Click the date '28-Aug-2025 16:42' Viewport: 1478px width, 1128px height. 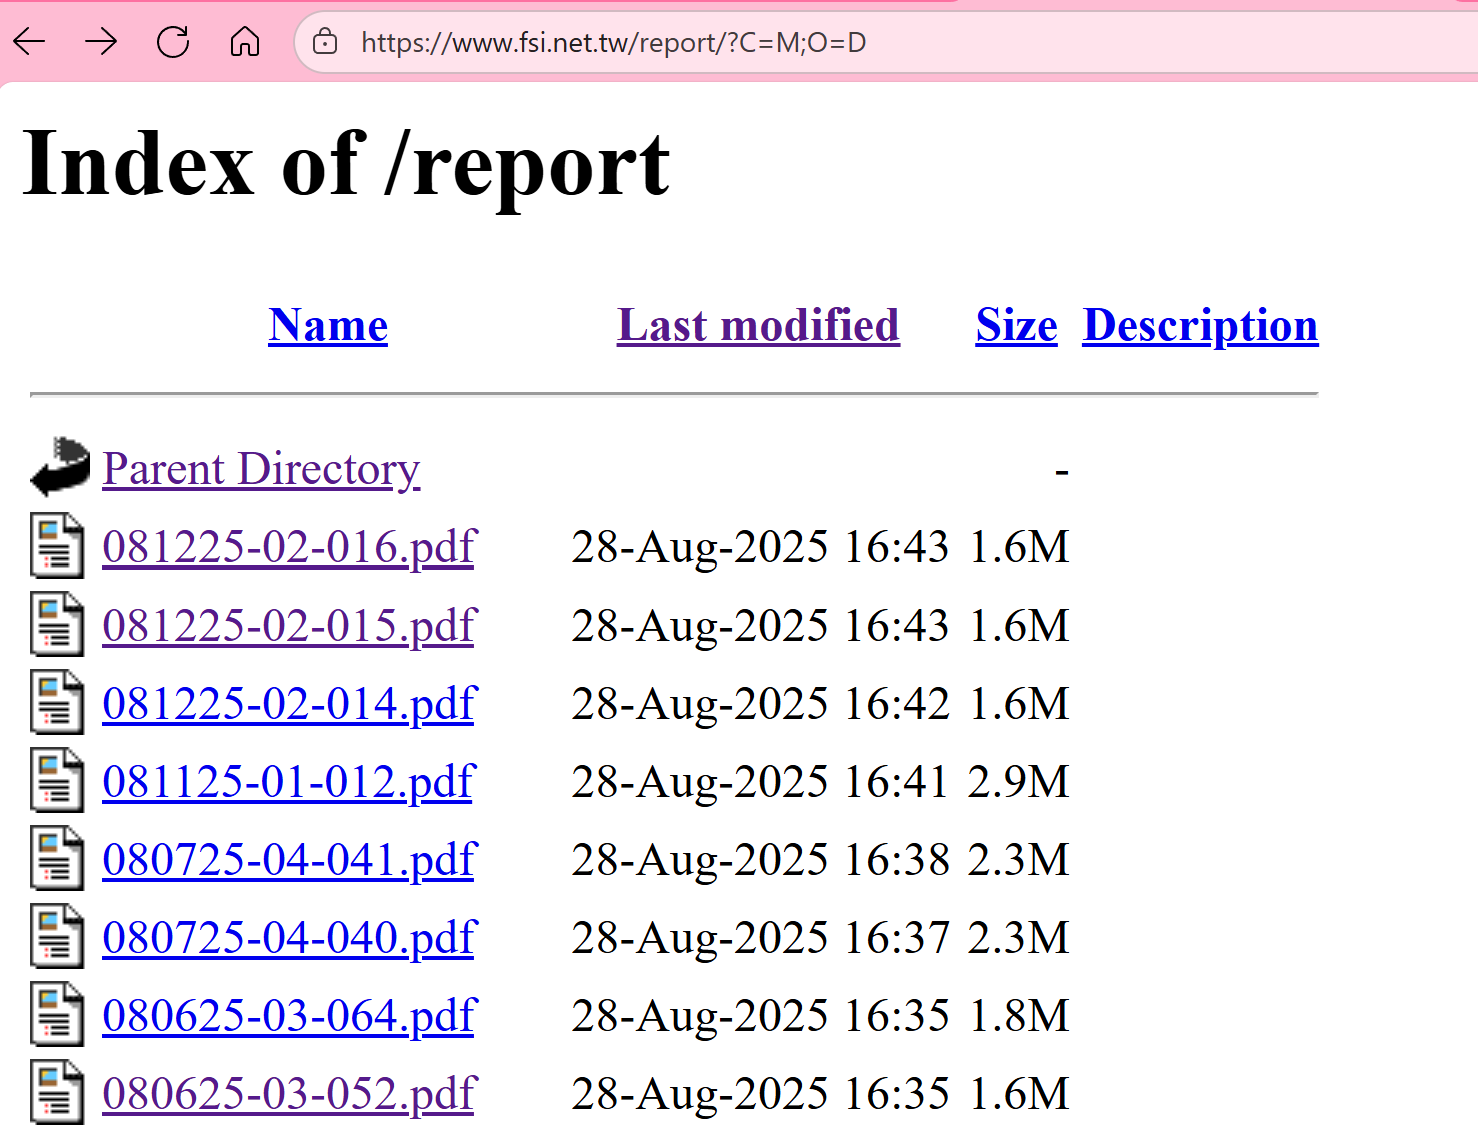click(760, 704)
